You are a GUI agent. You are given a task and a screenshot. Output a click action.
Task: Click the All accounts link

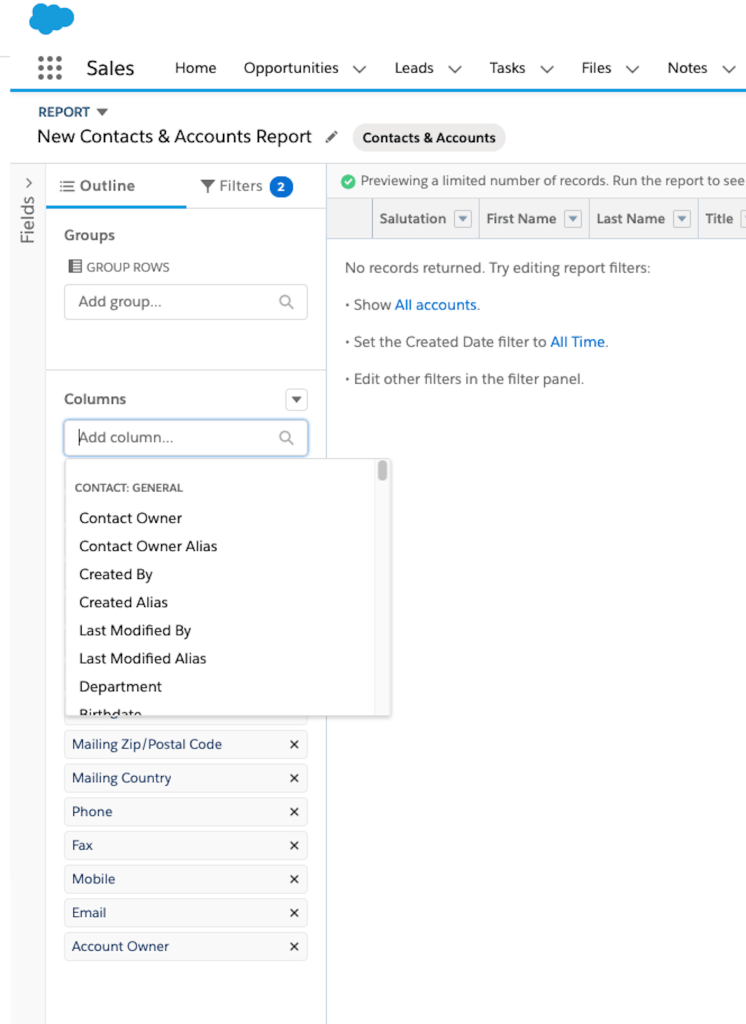pyautogui.click(x=436, y=305)
